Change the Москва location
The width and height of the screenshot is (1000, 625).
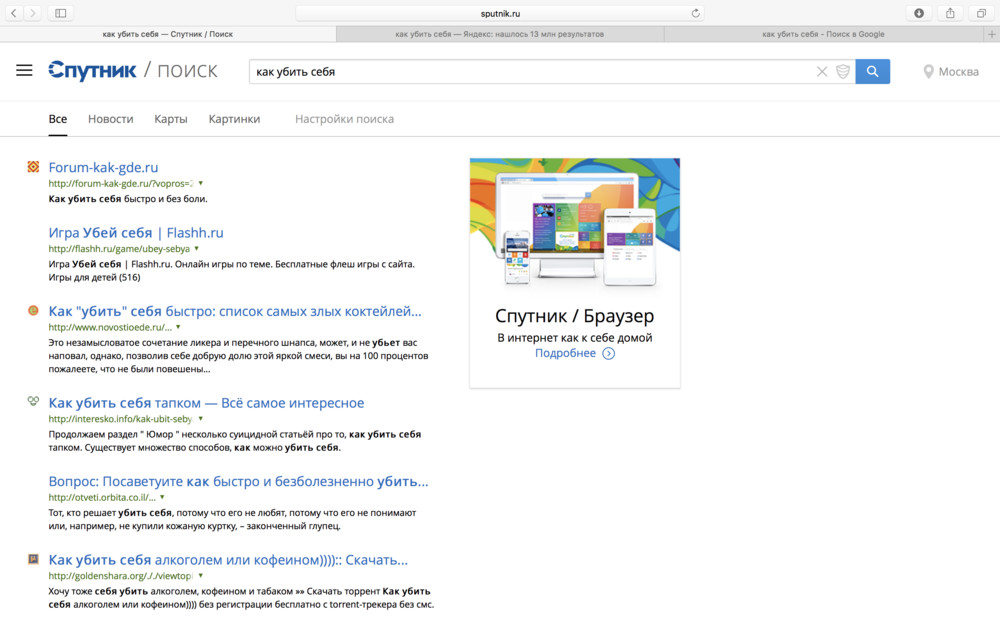tap(959, 71)
